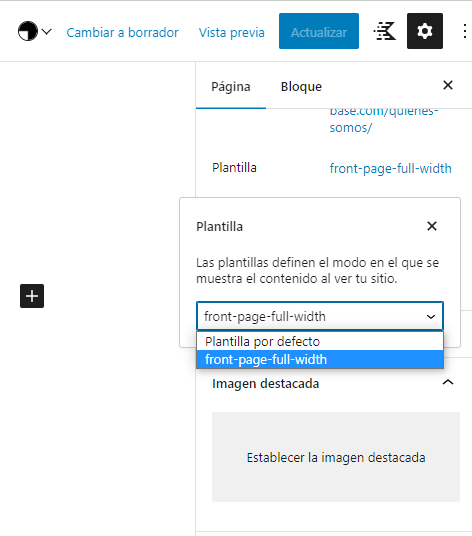Close the Plantilla popover
Screen dimensions: 472x536
pyautogui.click(x=432, y=226)
